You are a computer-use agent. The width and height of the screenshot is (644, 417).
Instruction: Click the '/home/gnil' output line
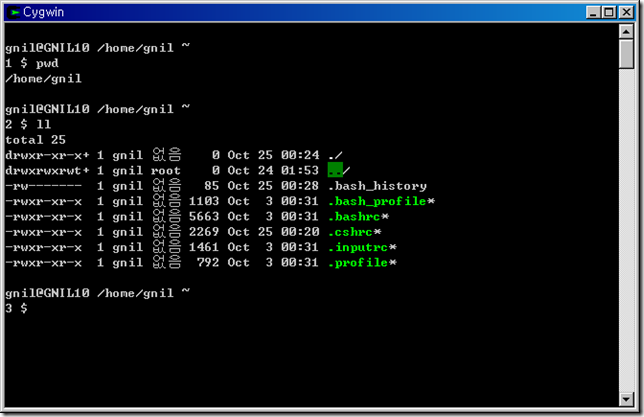click(x=44, y=78)
